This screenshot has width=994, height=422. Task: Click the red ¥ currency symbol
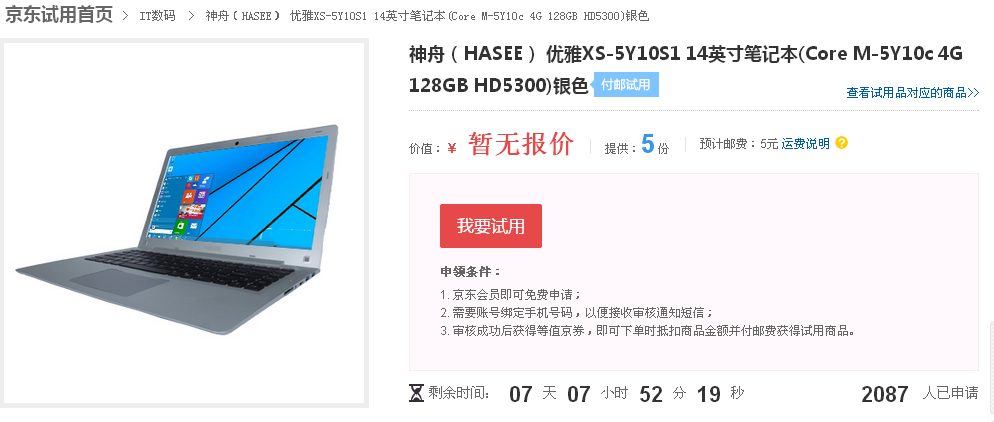point(451,148)
